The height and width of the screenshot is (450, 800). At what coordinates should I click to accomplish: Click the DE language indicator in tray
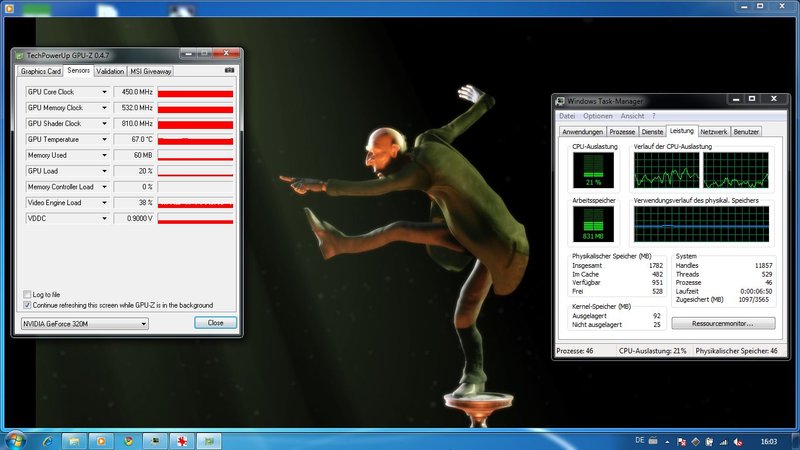point(639,440)
